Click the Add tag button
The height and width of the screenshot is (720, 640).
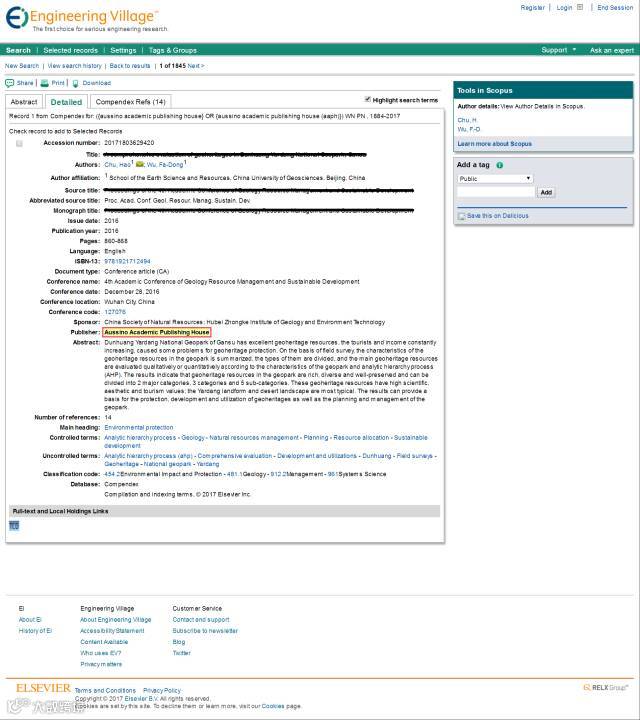(546, 192)
